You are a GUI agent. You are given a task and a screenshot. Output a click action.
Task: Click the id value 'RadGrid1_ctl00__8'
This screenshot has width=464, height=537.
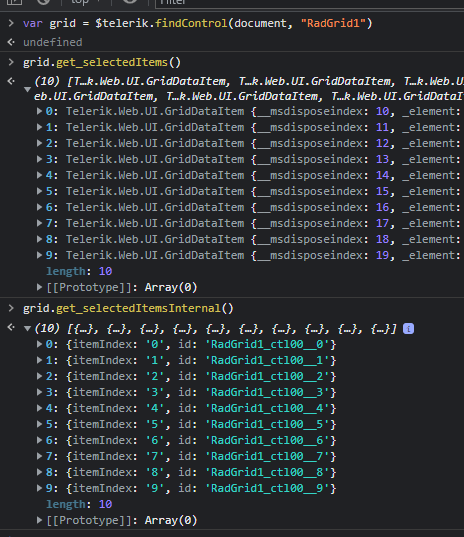click(267, 472)
